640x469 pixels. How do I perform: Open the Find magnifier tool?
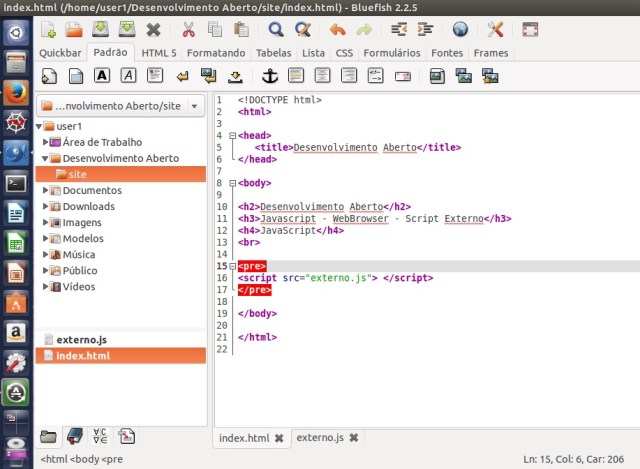(275, 29)
